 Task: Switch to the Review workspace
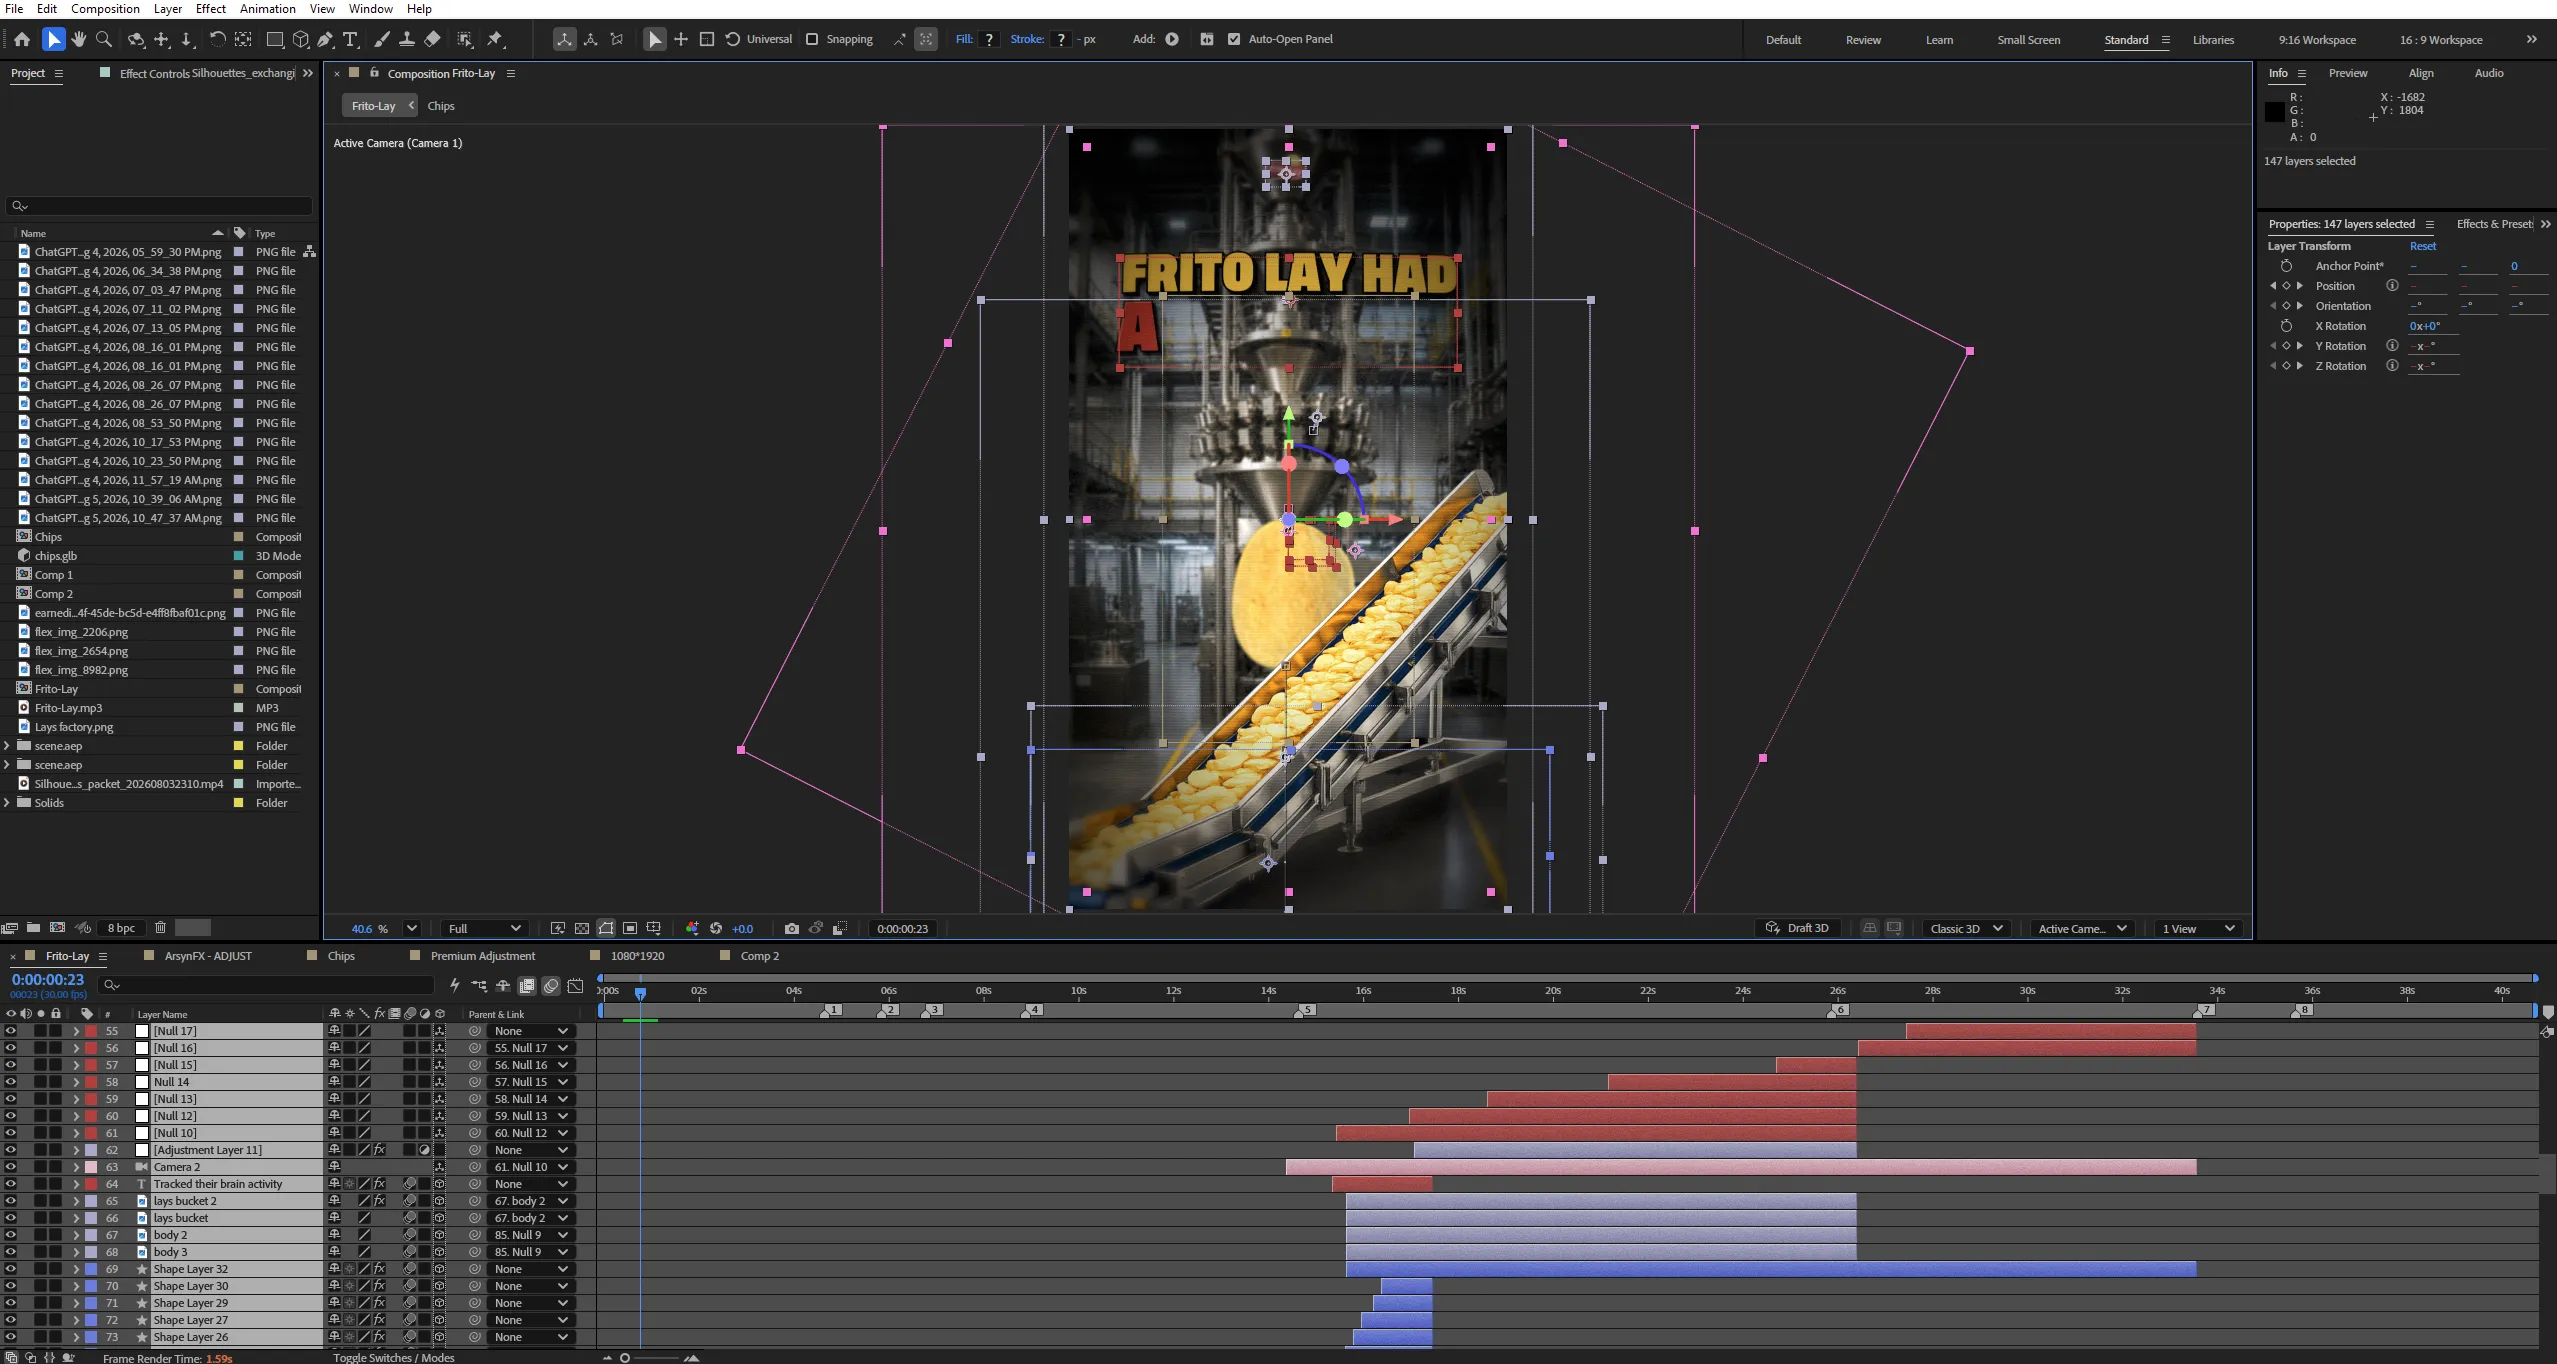coord(1863,40)
